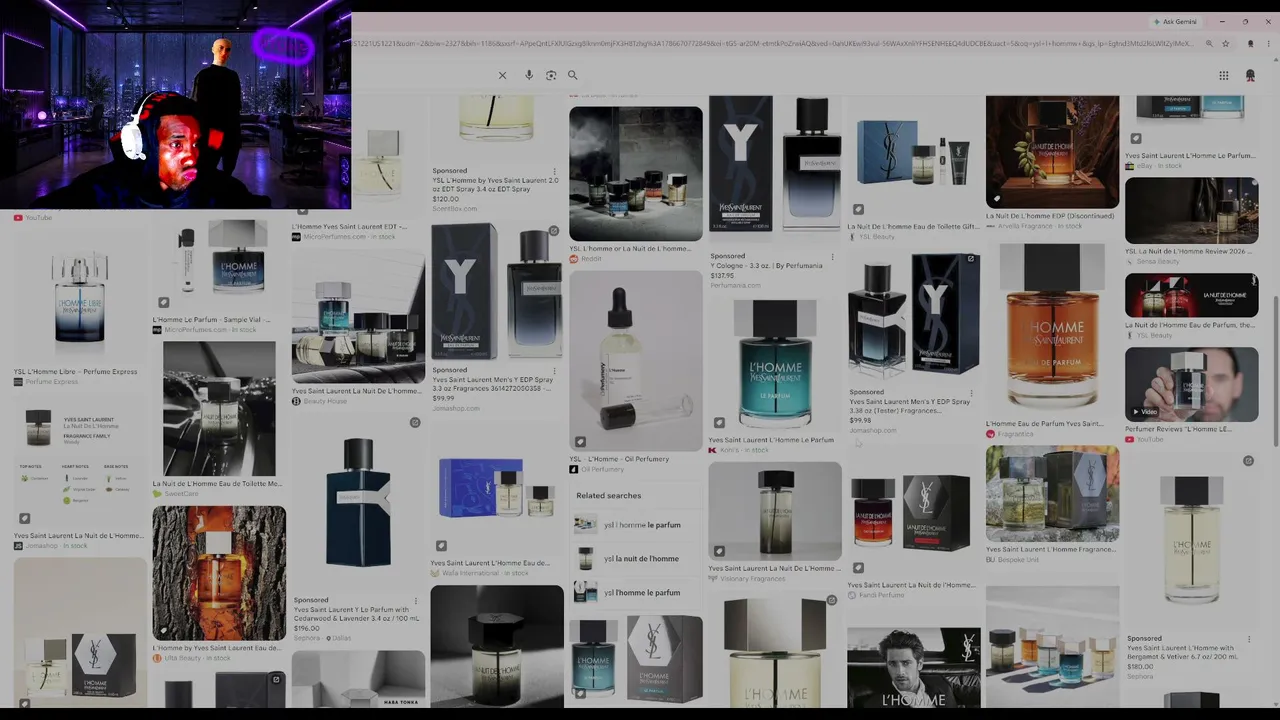Open the eBay L'Homme Le Parfum image
The width and height of the screenshot is (1280, 720).
pyautogui.click(x=1191, y=120)
